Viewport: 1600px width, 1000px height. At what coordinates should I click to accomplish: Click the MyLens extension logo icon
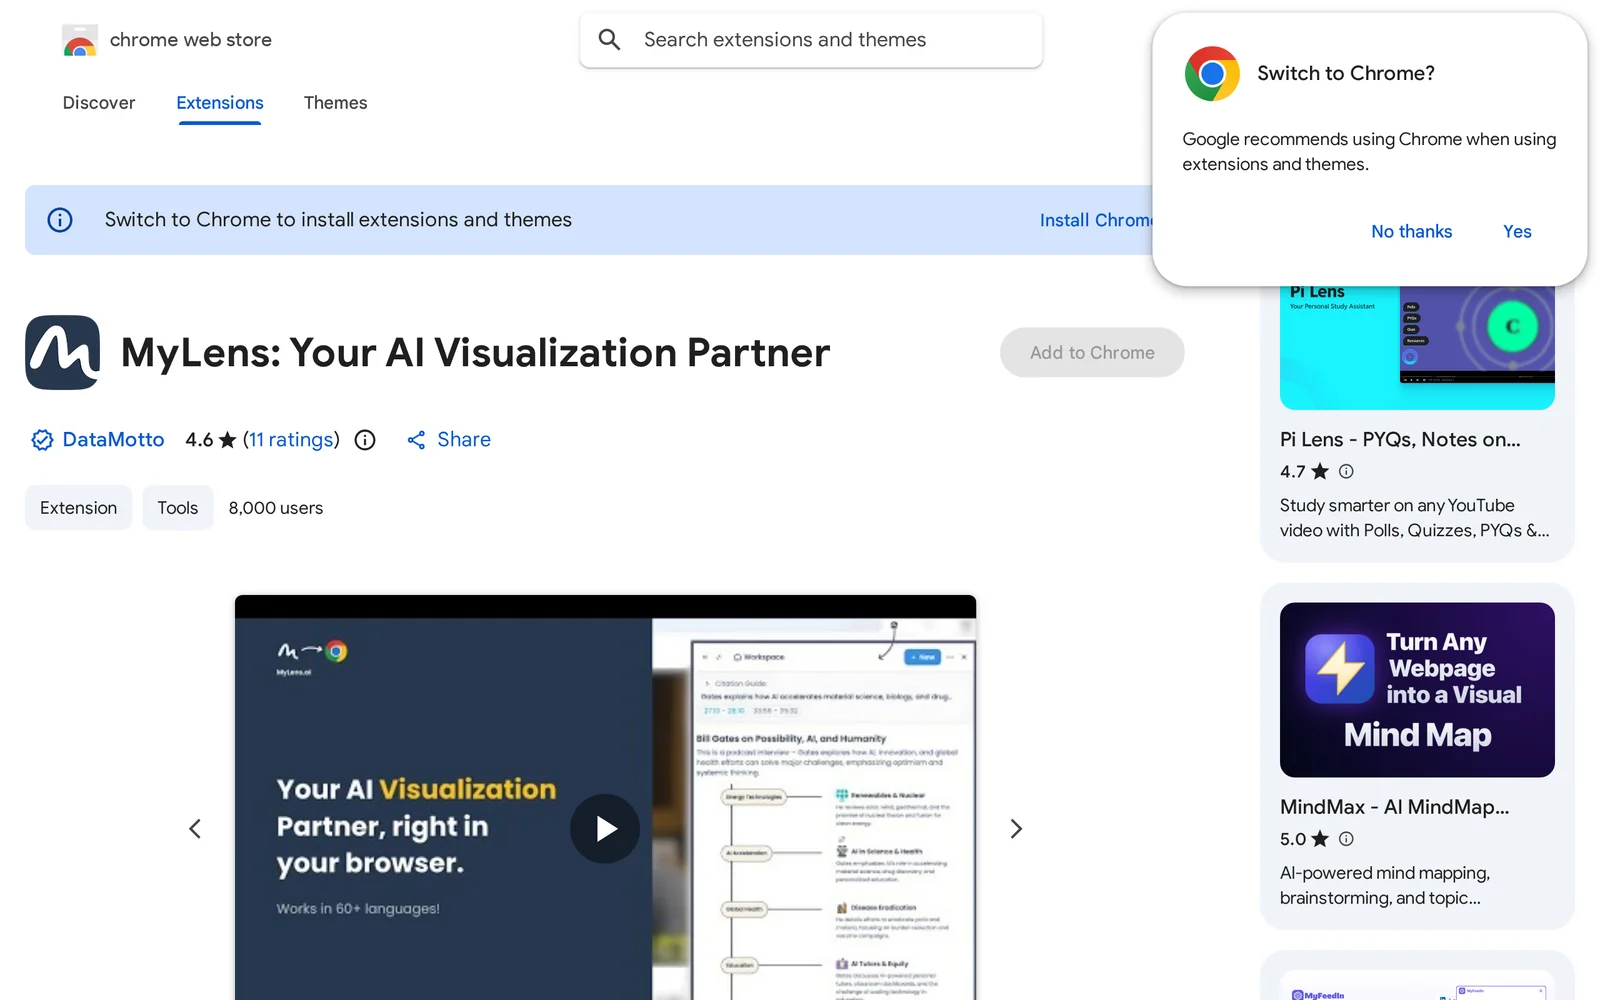(62, 353)
